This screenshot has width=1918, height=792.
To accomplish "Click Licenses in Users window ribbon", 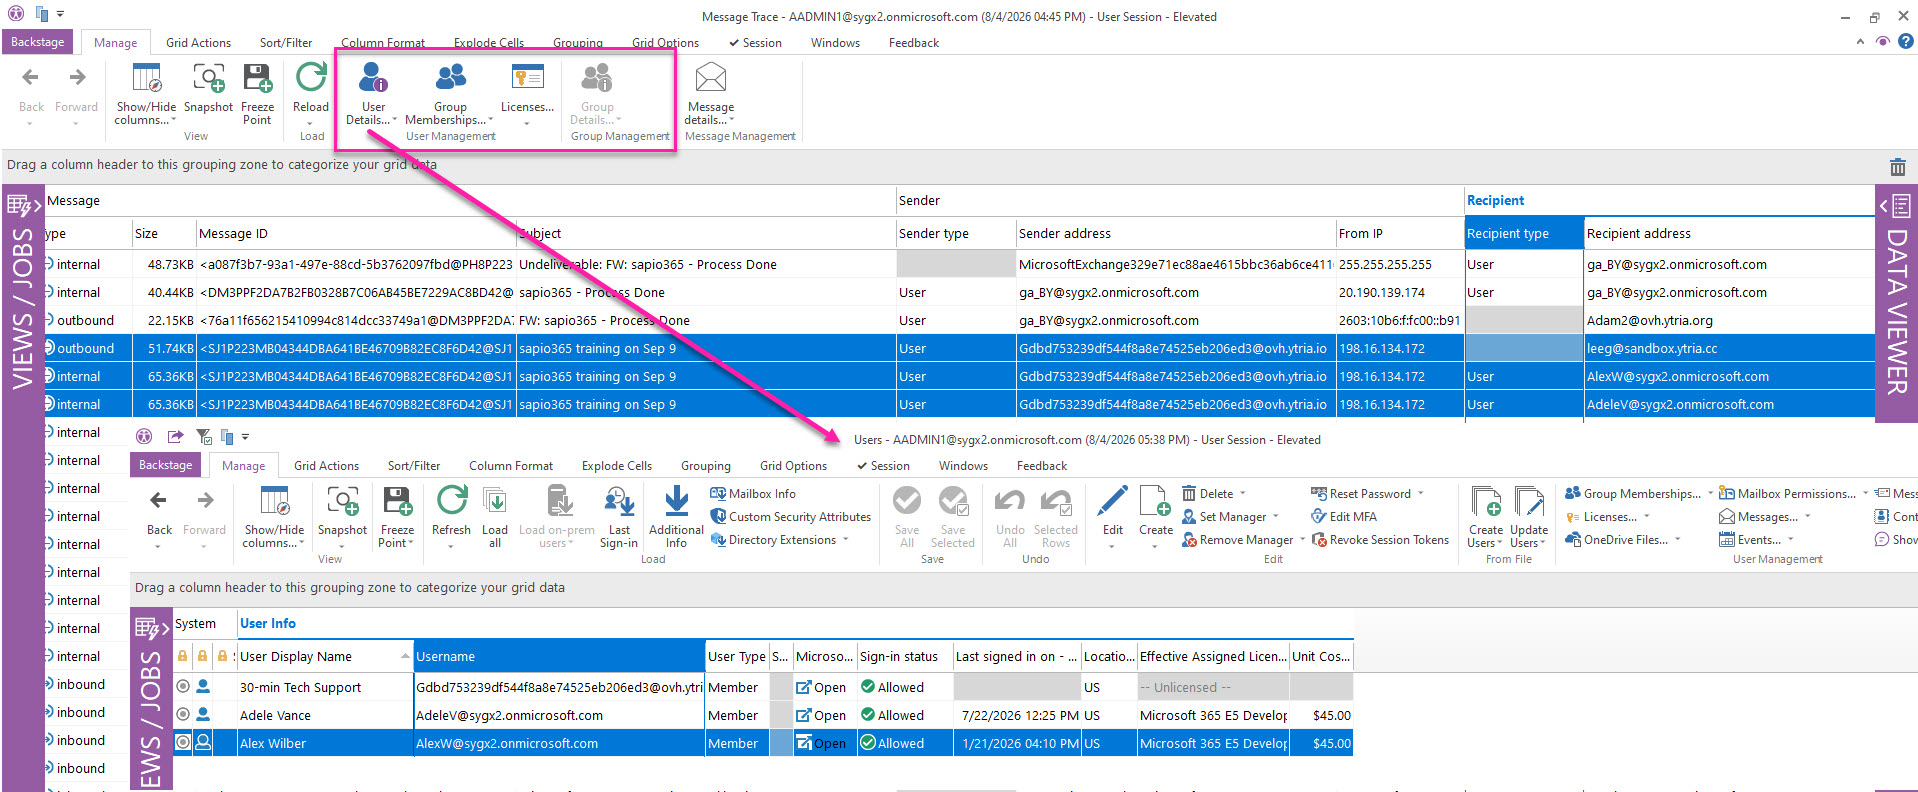I will coord(1601,517).
